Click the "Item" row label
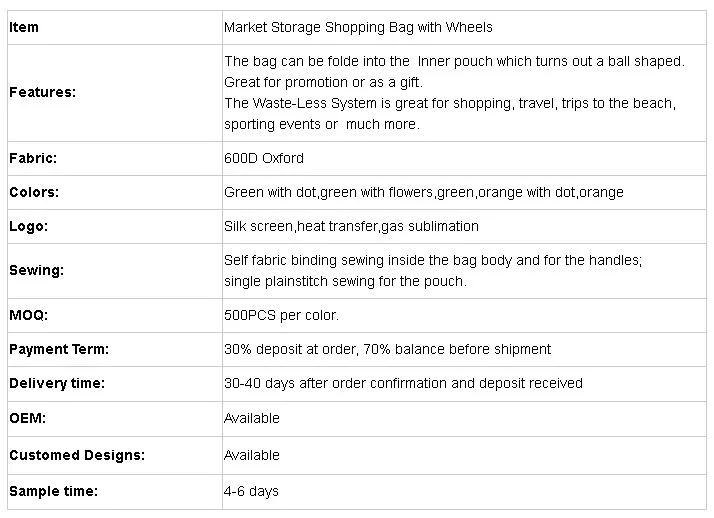714x518 pixels. click(24, 27)
